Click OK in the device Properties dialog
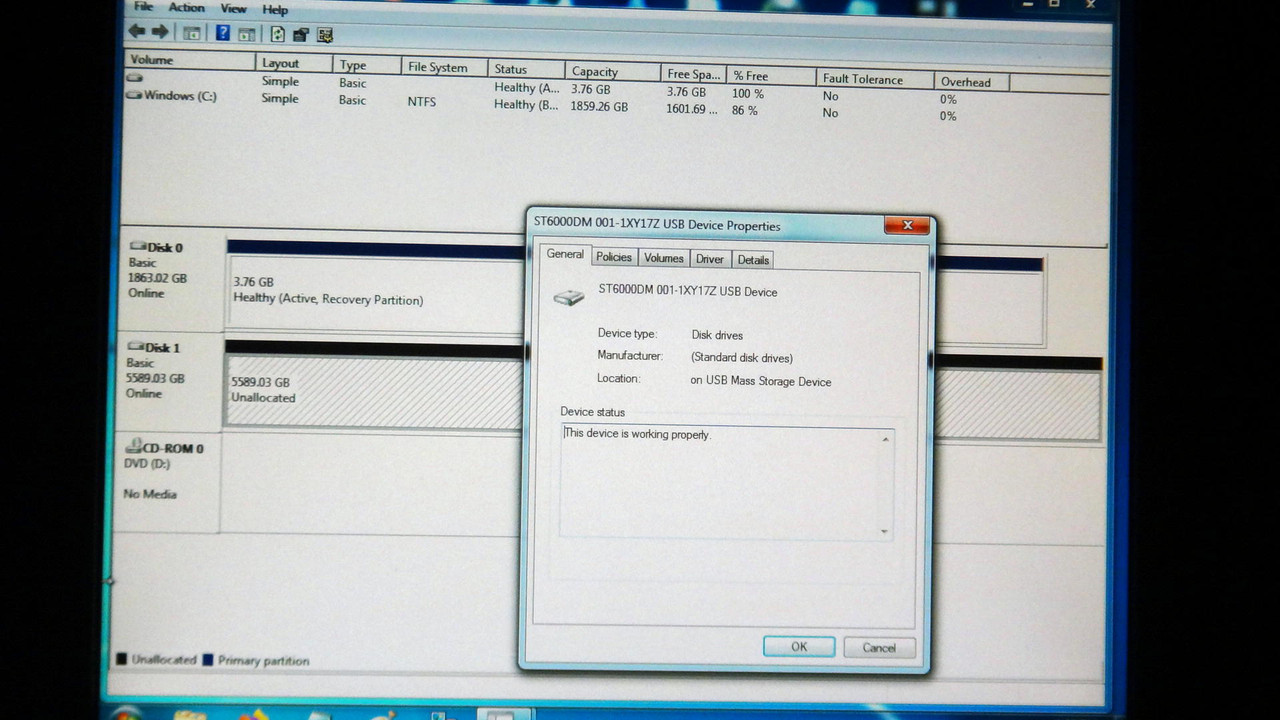Image resolution: width=1280 pixels, height=720 pixels. (799, 646)
